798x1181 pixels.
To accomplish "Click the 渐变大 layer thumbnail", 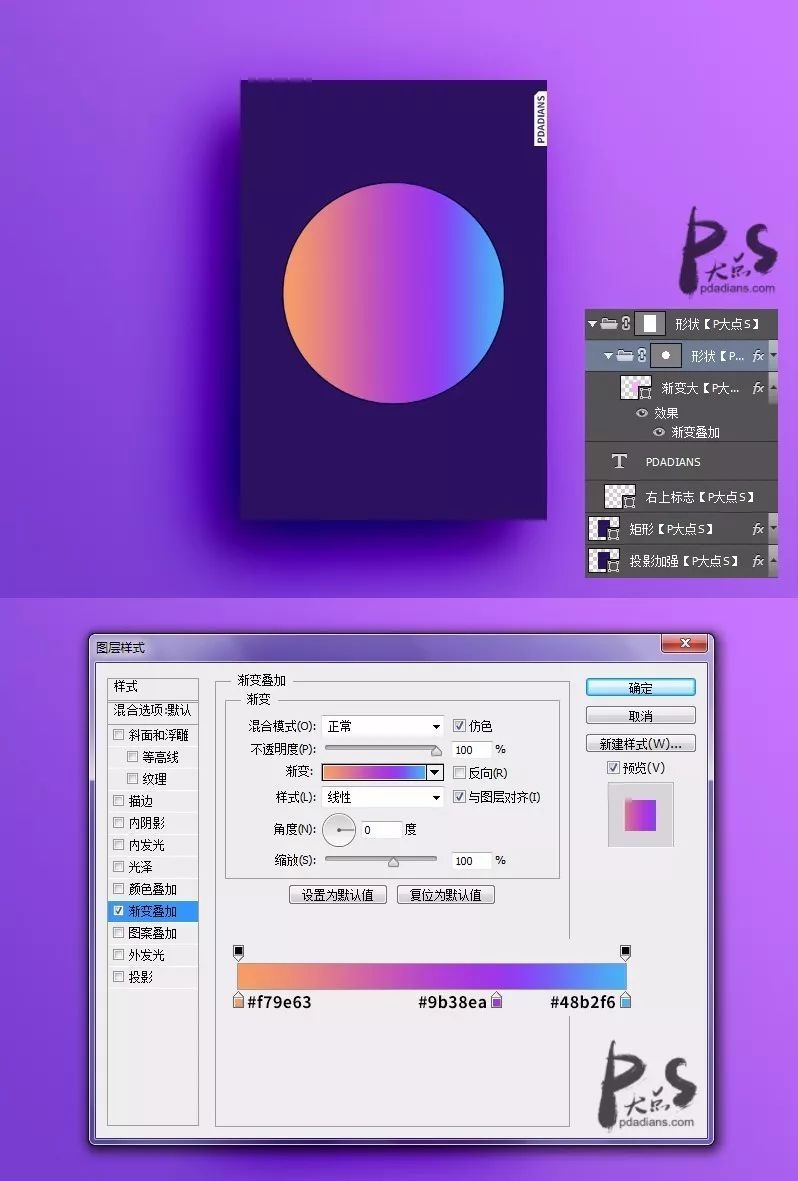I will coord(635,389).
